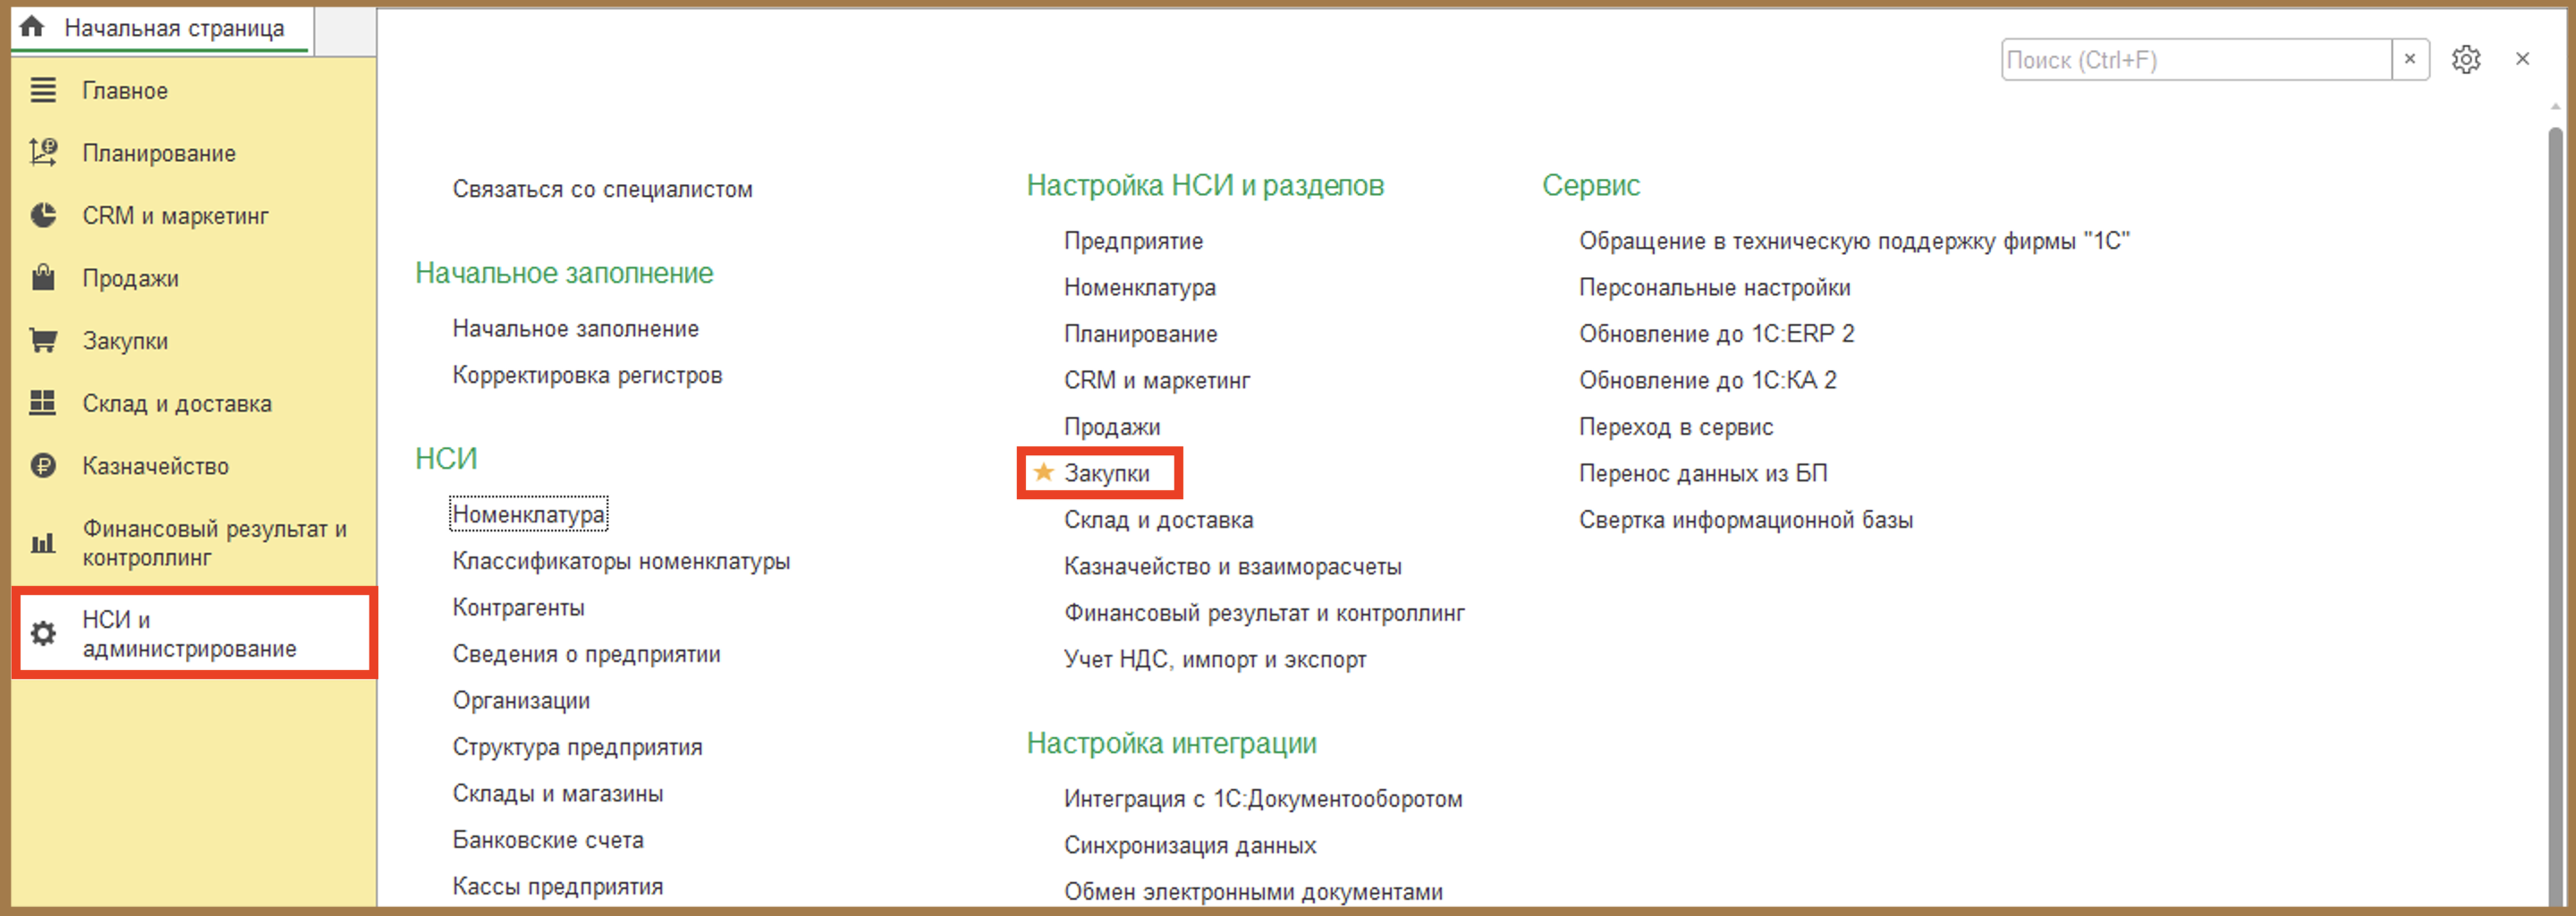The height and width of the screenshot is (916, 2576).
Task: Click the Казначейство ruble coin icon
Action: pyautogui.click(x=43, y=466)
